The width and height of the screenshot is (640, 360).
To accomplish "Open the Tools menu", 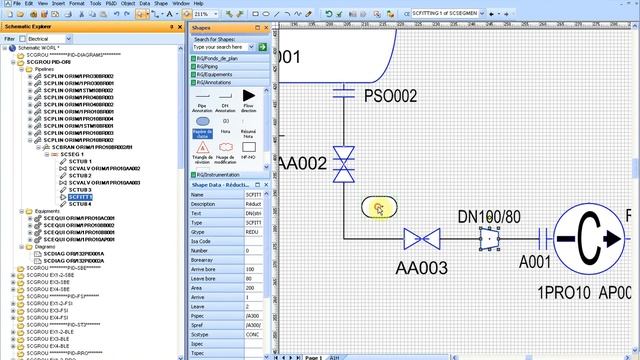I will (x=96, y=3).
